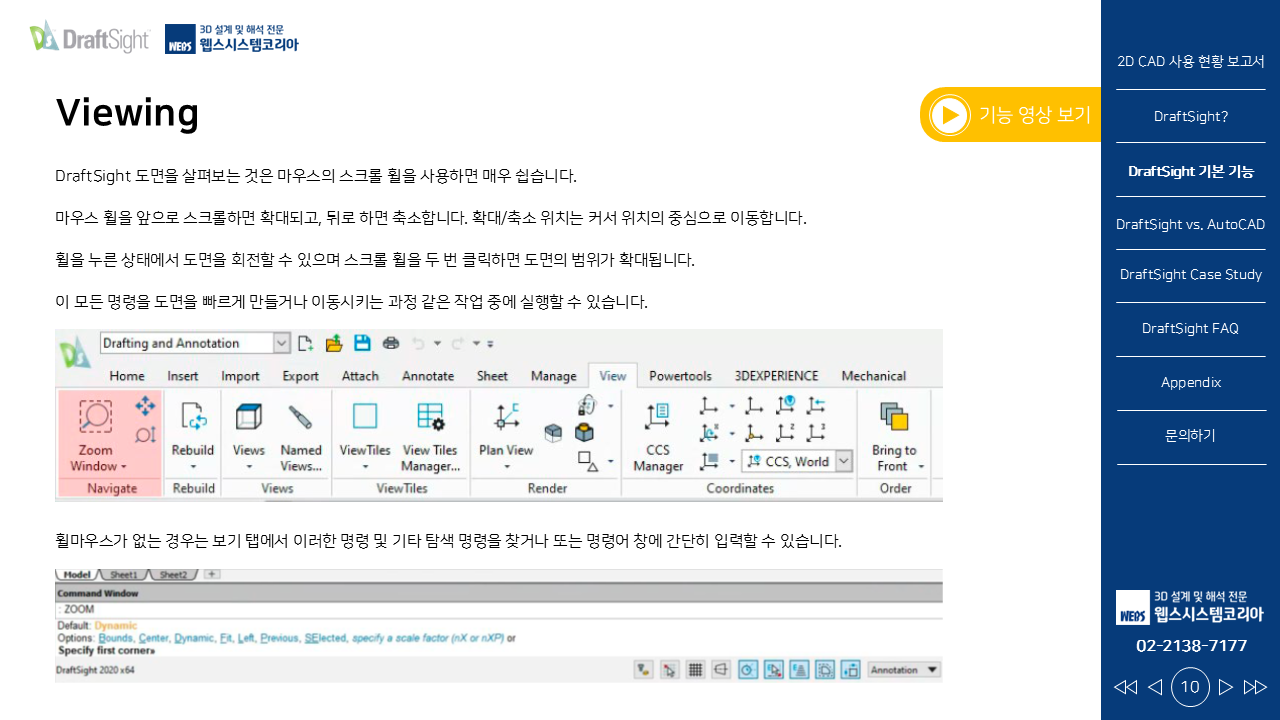This screenshot has width=1280, height=720.
Task: Click the Rebuild icon in the ribbon
Action: coord(193,417)
